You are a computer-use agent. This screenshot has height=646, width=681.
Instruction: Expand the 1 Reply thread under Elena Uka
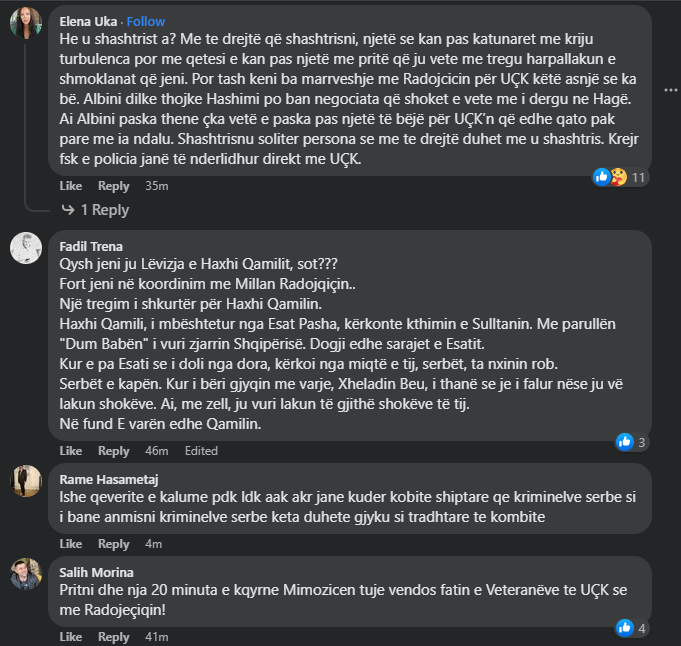tap(105, 210)
